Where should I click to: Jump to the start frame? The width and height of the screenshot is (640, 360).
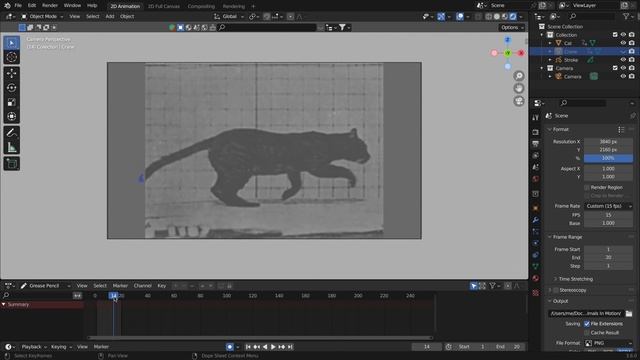coord(248,347)
